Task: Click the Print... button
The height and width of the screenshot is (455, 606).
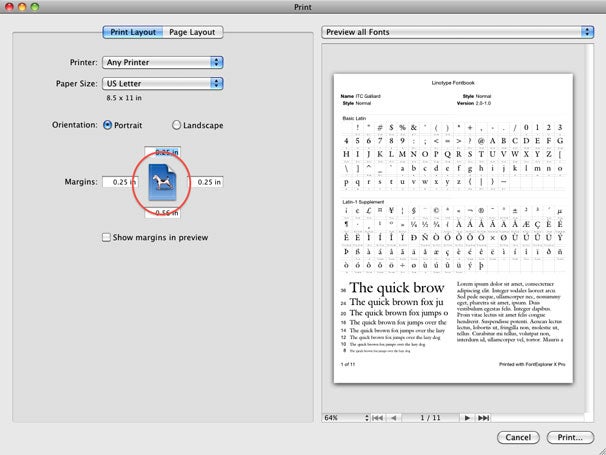Action: tap(570, 437)
